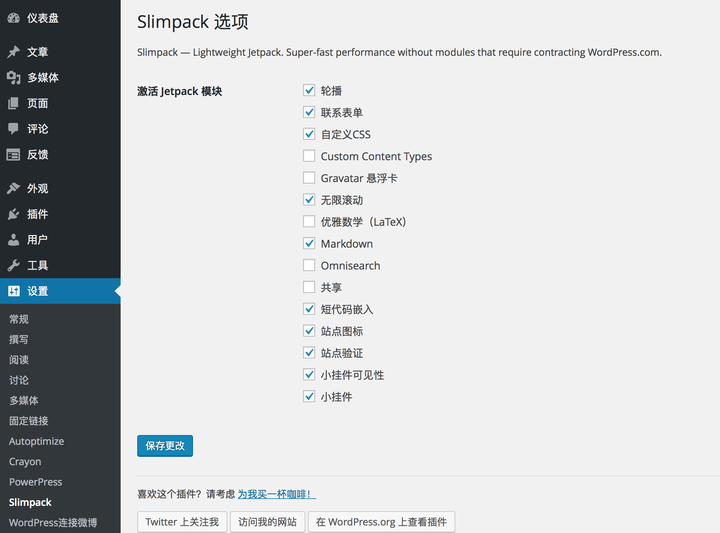Enable the Custom Content Types checkbox
This screenshot has width=720, height=533.
click(x=309, y=156)
